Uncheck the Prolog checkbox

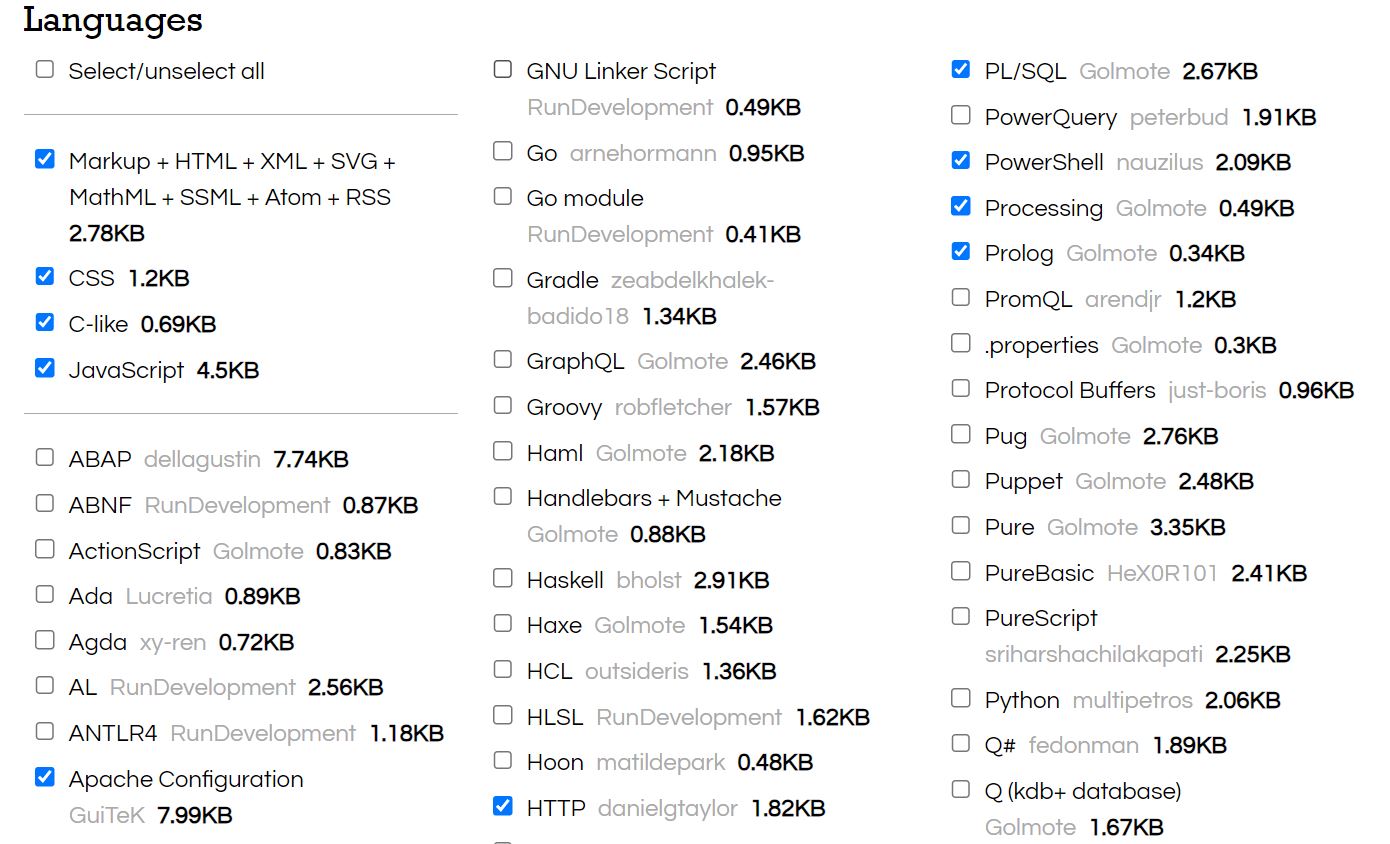(x=961, y=252)
